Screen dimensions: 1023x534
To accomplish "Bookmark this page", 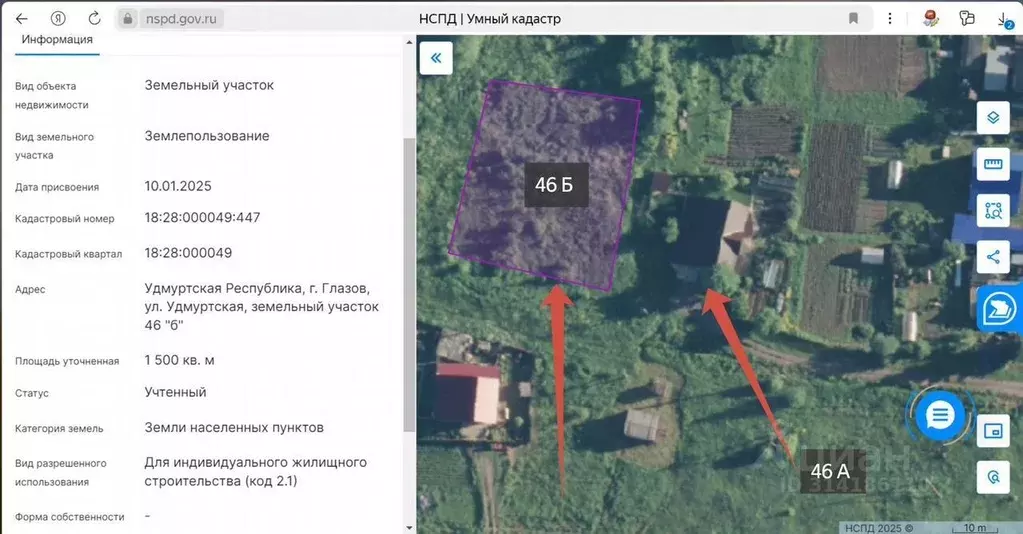I will [853, 18].
